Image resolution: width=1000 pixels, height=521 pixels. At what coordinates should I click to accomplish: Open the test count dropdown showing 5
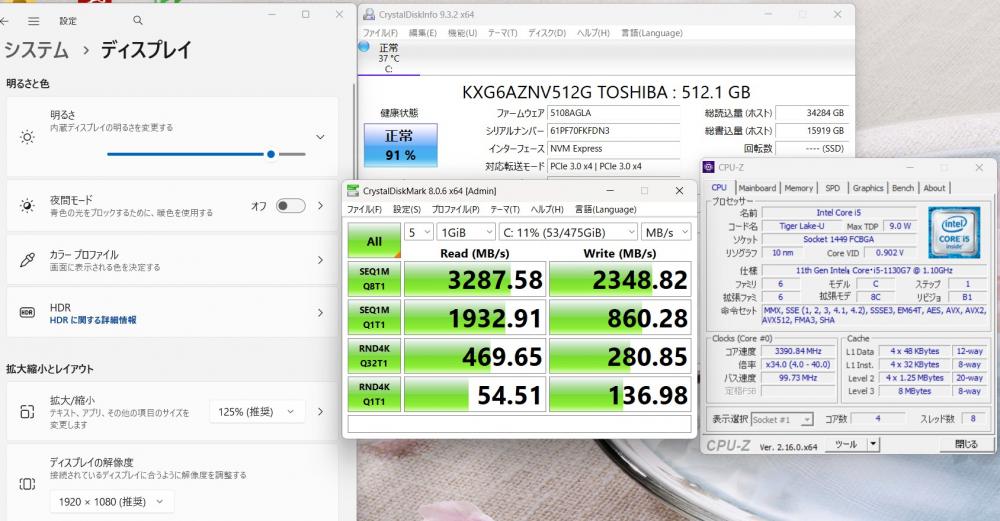(x=419, y=232)
